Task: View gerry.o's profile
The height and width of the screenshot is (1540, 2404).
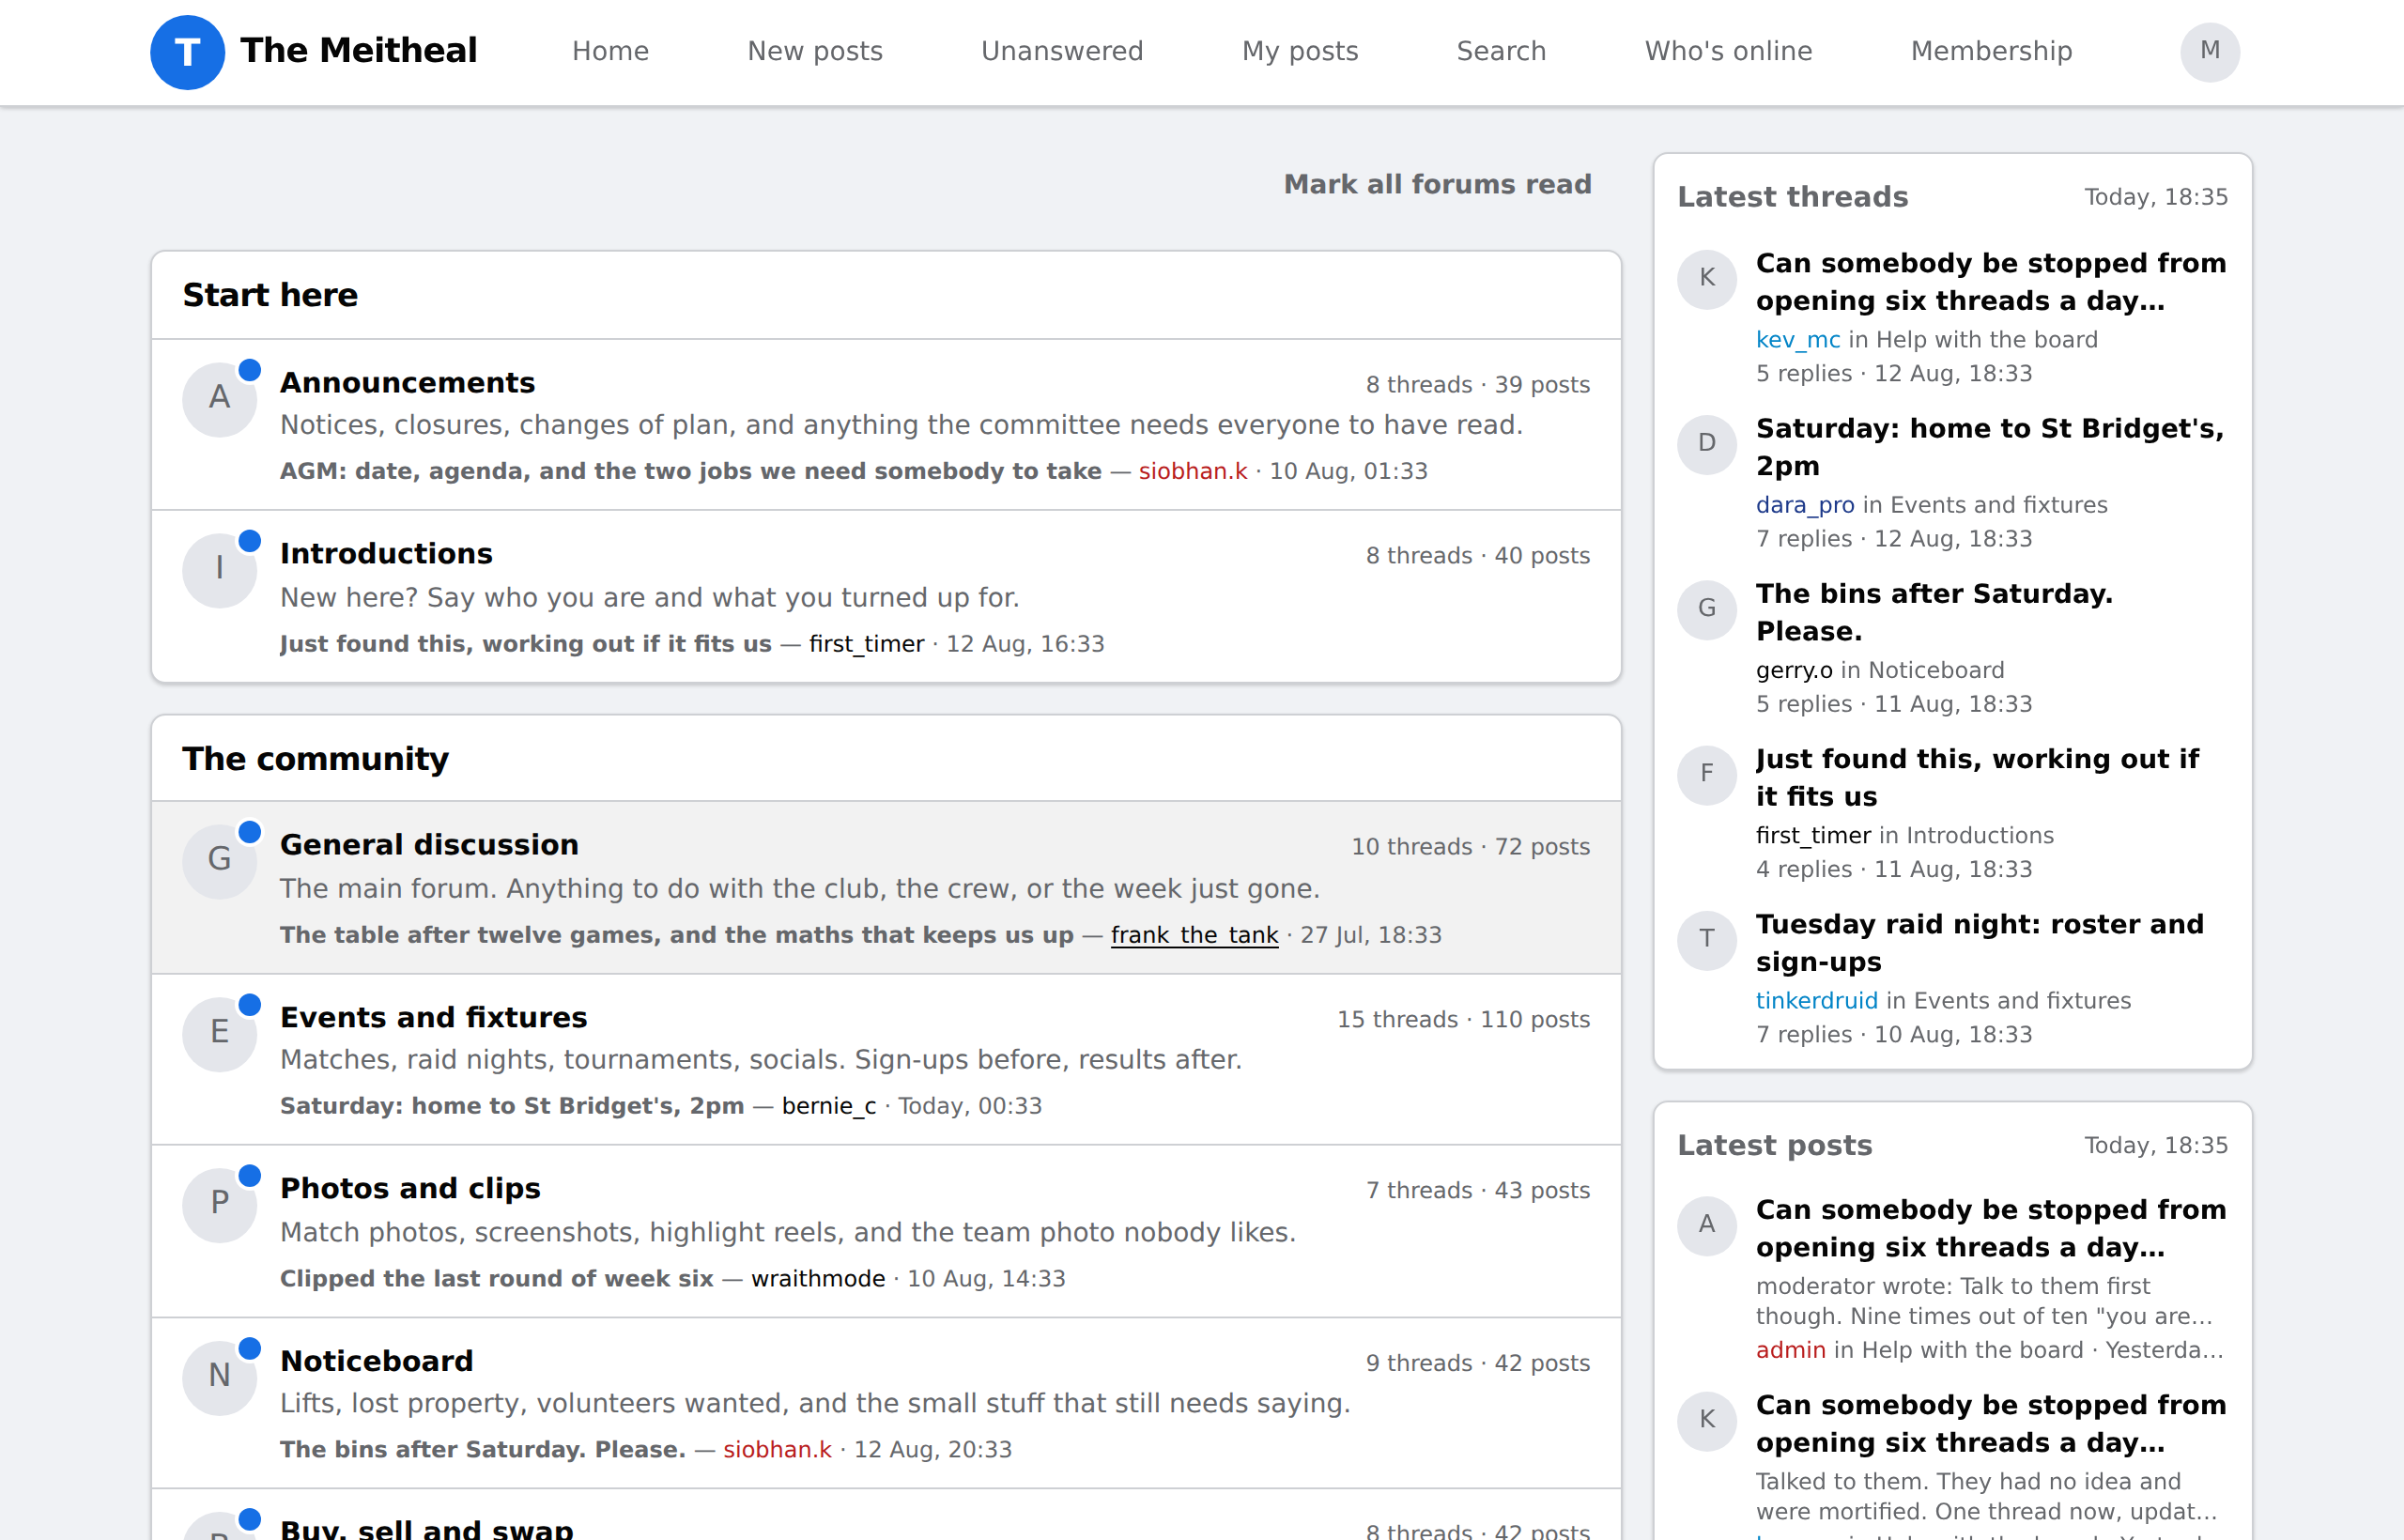Action: 1794,670
